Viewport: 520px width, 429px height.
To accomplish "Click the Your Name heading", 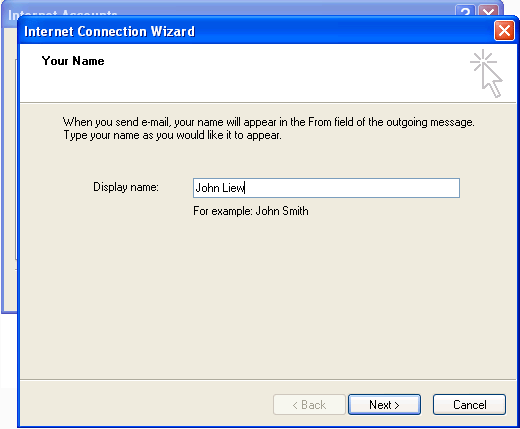I will 73,61.
